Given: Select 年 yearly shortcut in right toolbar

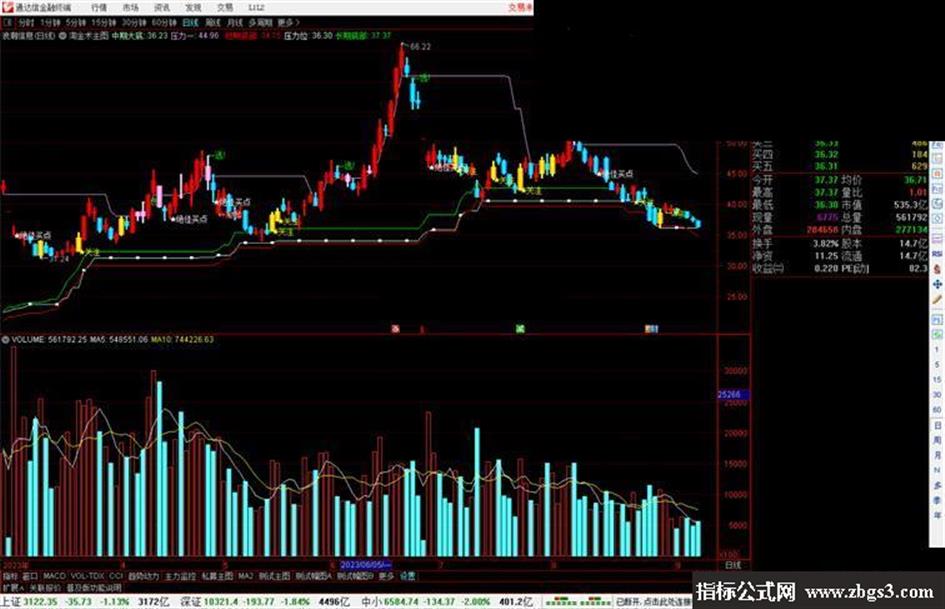Looking at the screenshot, I should click(x=937, y=516).
